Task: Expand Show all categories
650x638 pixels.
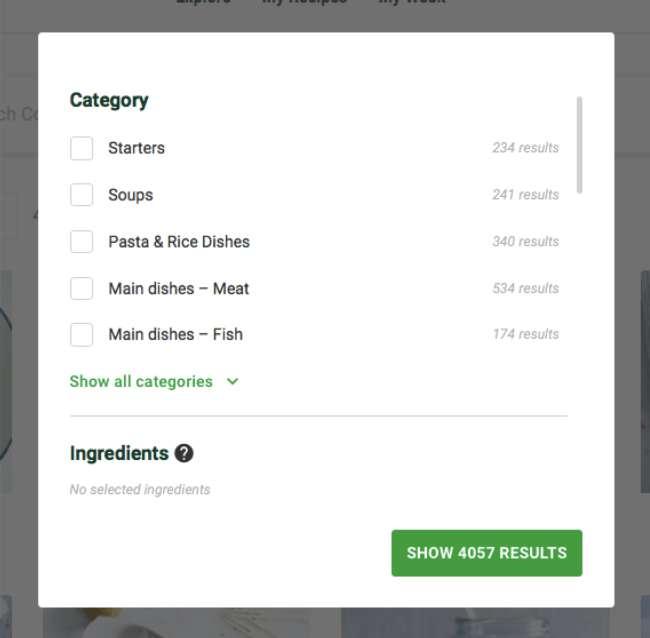Action: pyautogui.click(x=141, y=381)
